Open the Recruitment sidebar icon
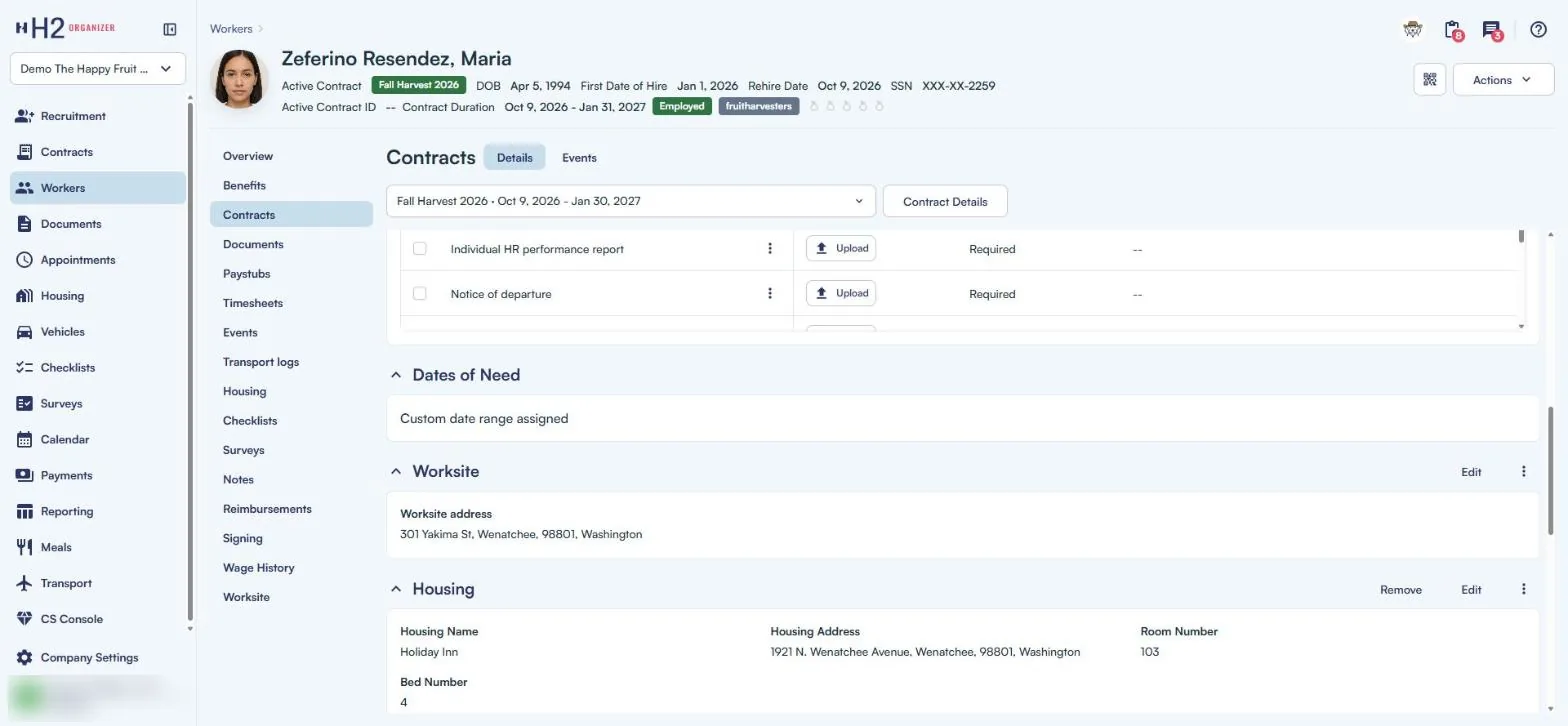Screen dimensions: 1568x726 (x=25, y=116)
